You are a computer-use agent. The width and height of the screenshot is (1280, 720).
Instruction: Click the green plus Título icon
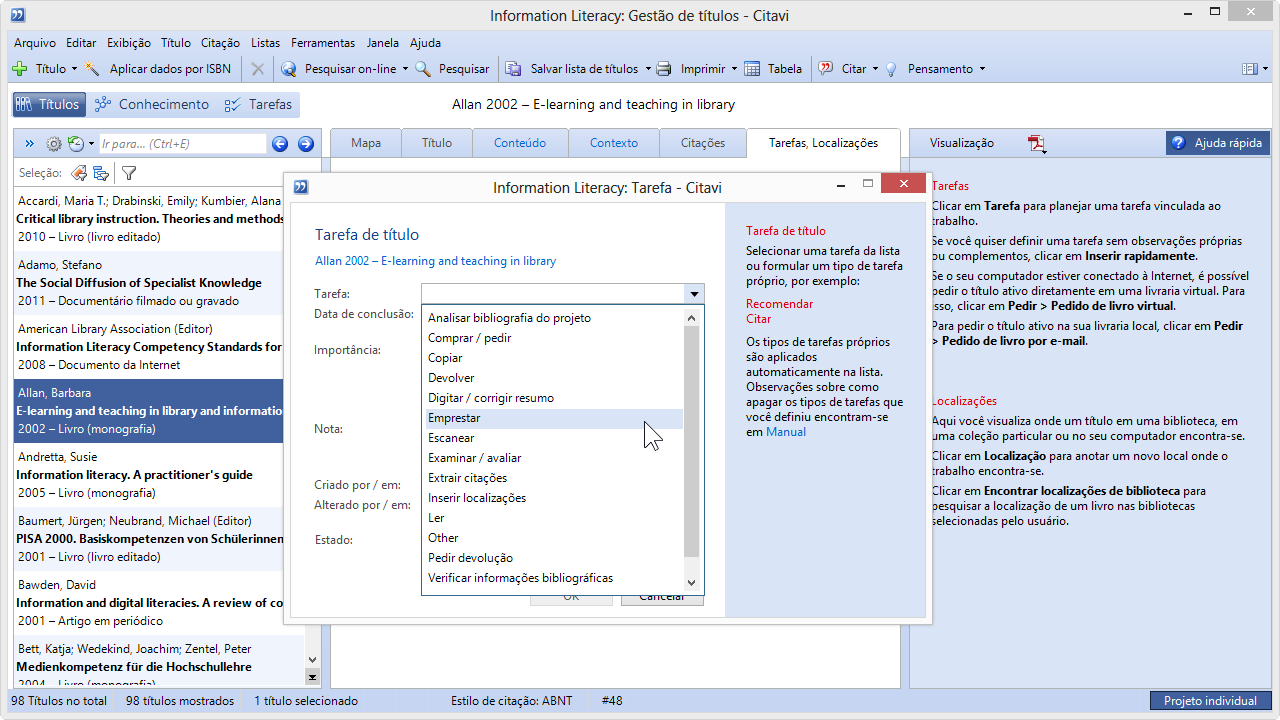click(20, 69)
